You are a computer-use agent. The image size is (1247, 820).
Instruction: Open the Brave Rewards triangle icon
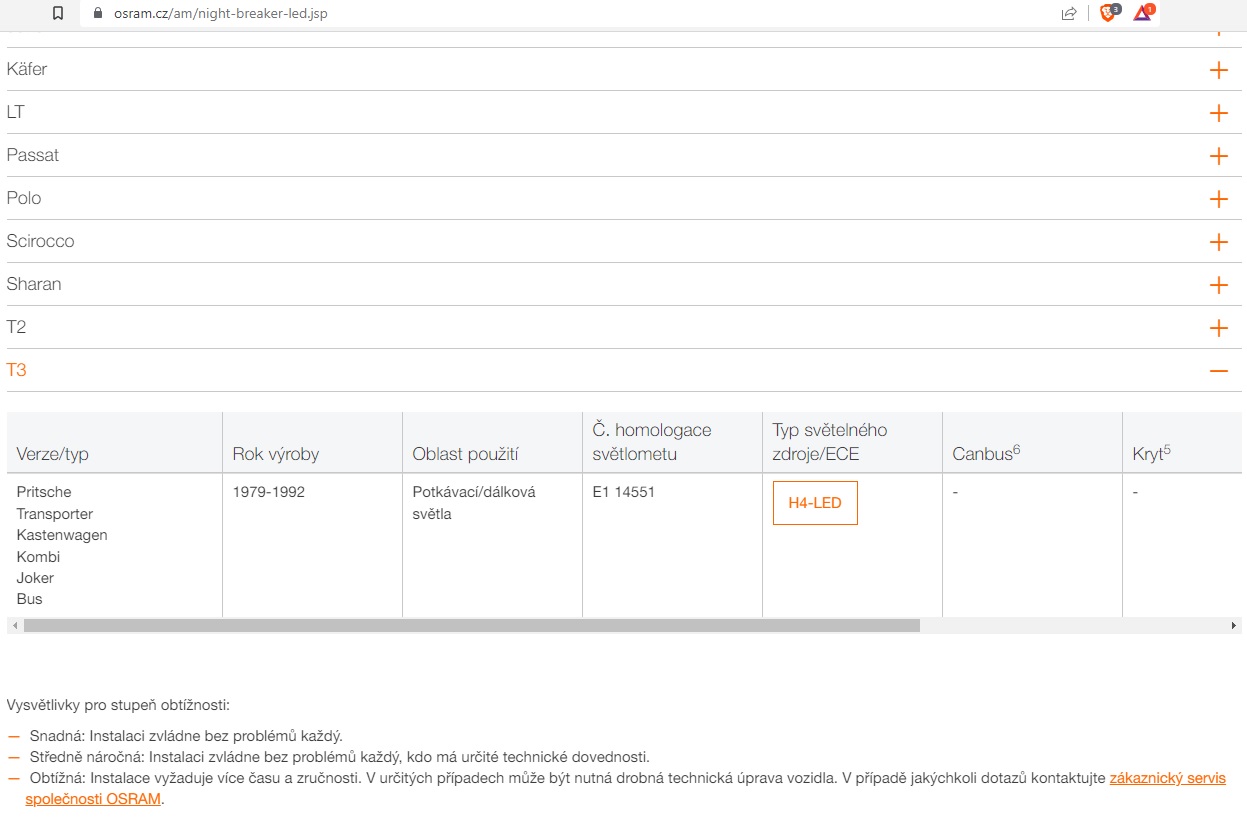point(1144,13)
